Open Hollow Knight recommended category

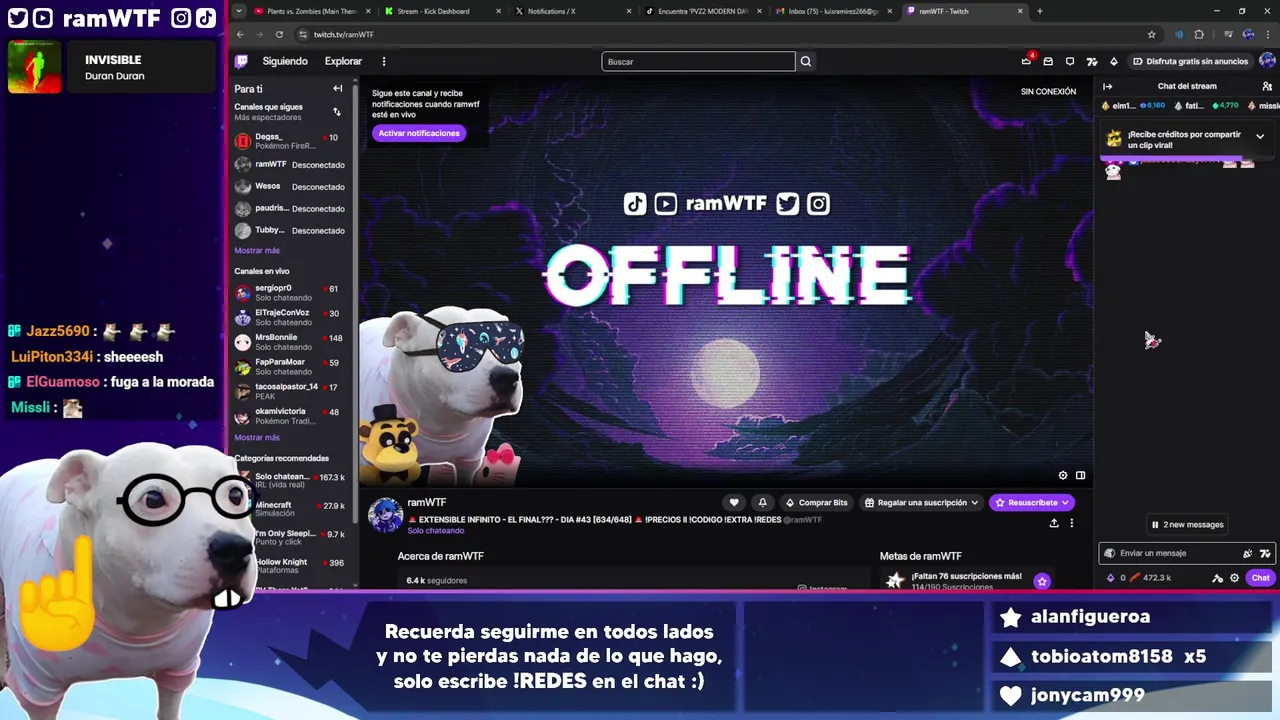(290, 566)
